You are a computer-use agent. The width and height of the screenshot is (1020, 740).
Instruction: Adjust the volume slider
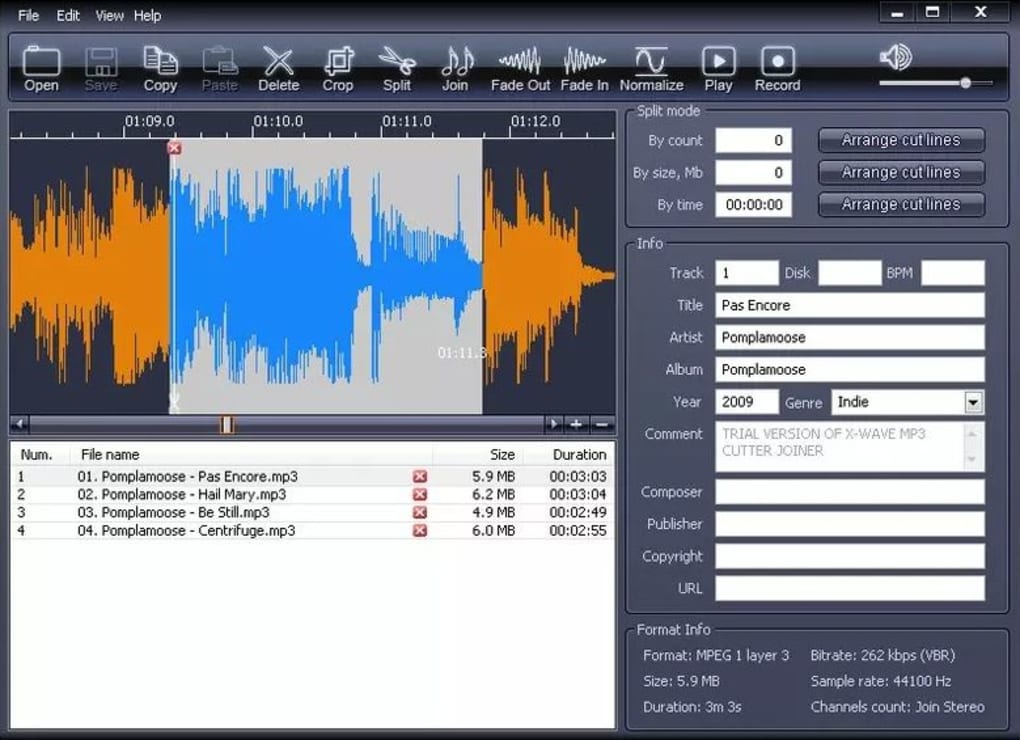[965, 85]
